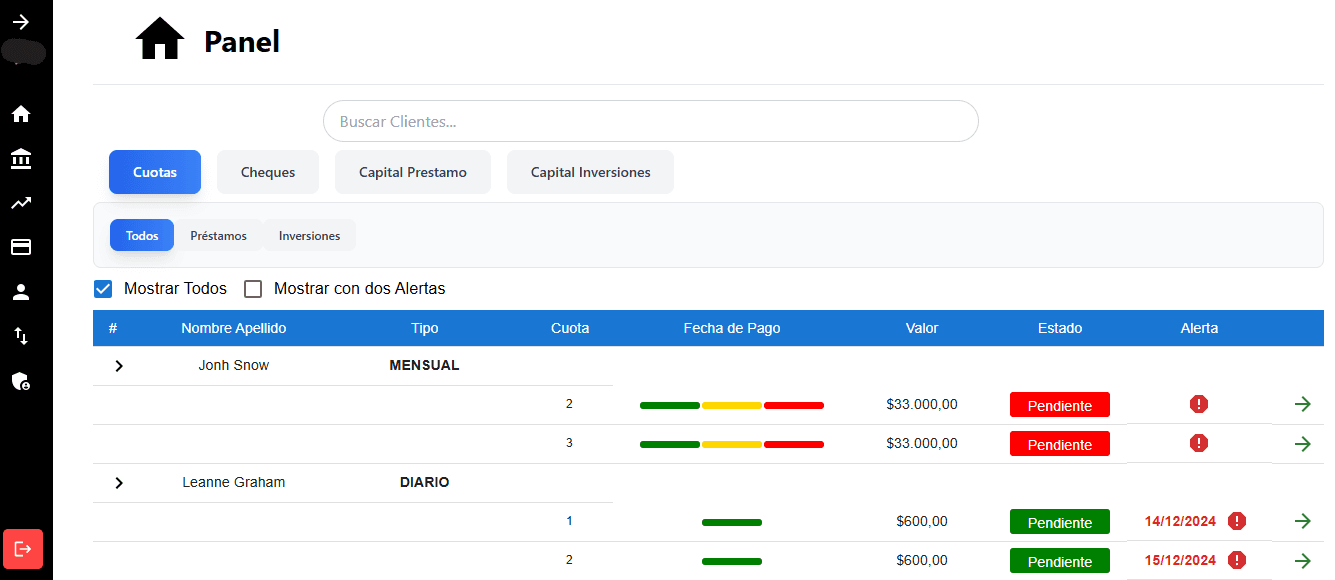The width and height of the screenshot is (1335, 580).
Task: Toggle the dark switch under the sidebar arrow
Action: [x=21, y=52]
